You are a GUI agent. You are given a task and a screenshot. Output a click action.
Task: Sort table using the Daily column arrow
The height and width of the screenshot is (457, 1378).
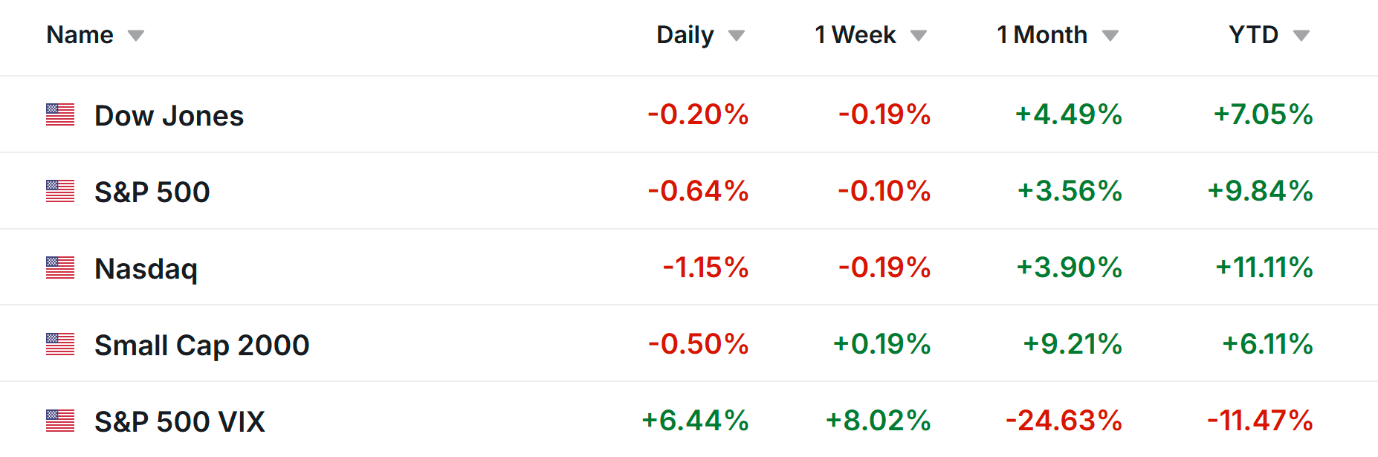tap(736, 36)
